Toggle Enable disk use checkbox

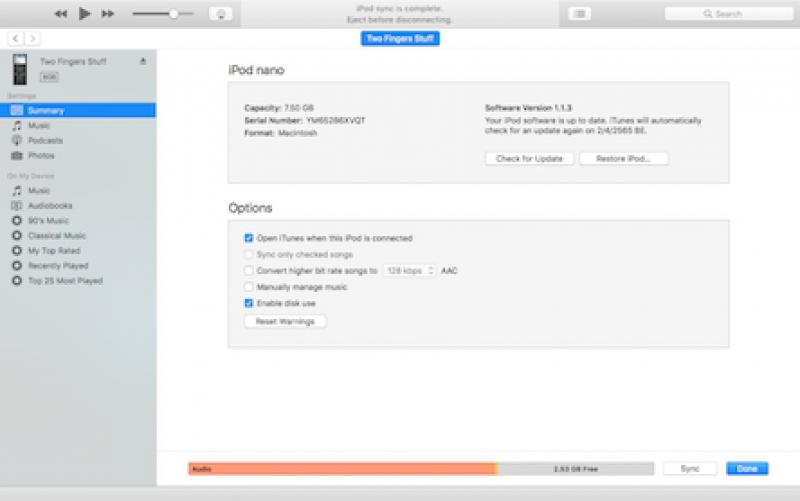click(x=248, y=304)
